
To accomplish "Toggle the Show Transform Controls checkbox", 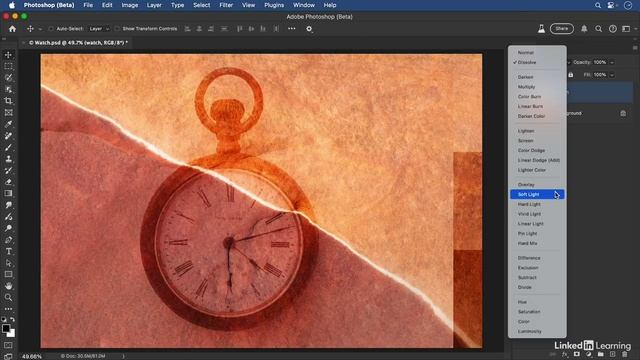I will (x=117, y=29).
